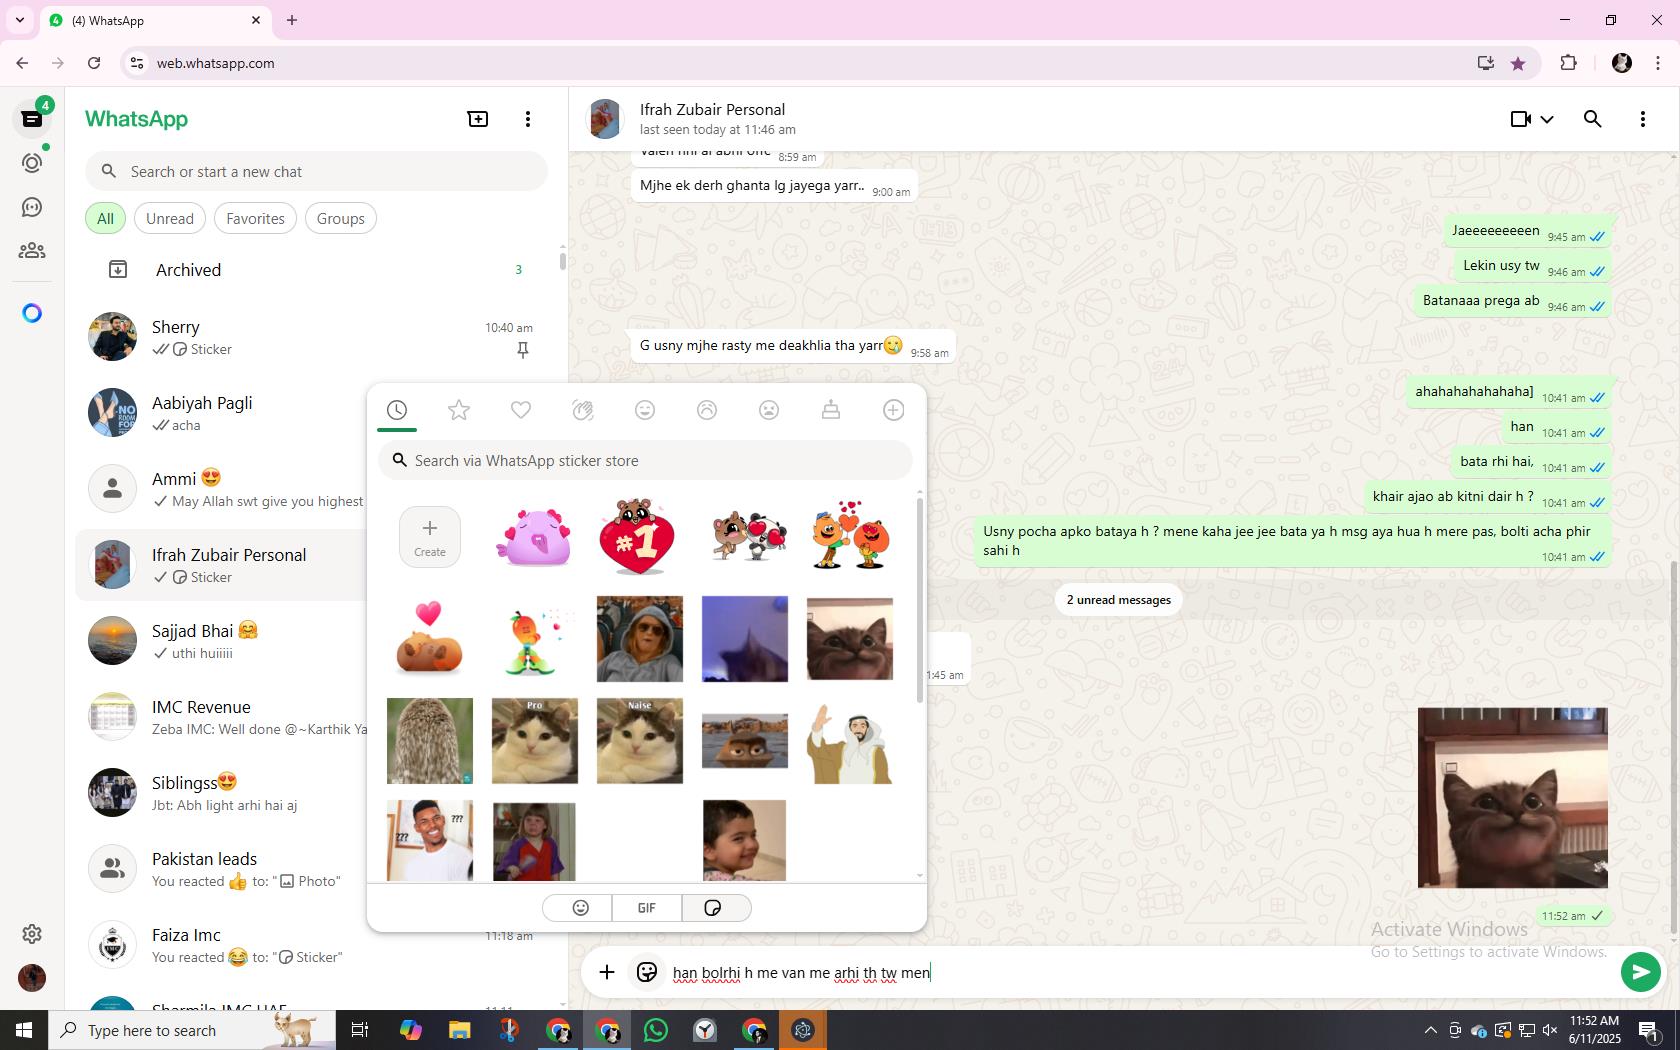The height and width of the screenshot is (1050, 1680).
Task: Reload the web.whatsapp.com page
Action: [94, 63]
